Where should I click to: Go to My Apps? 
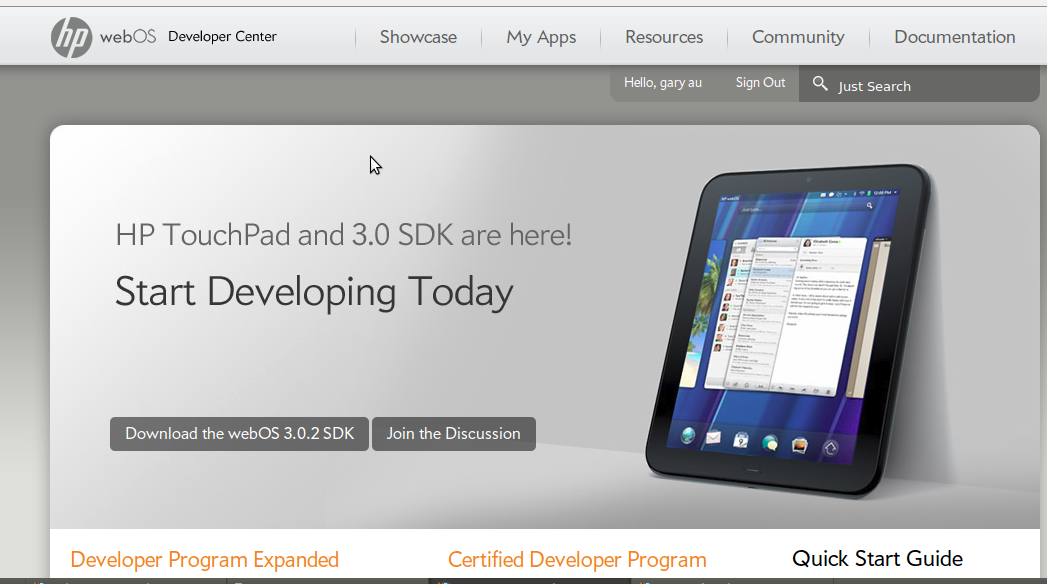click(x=541, y=37)
